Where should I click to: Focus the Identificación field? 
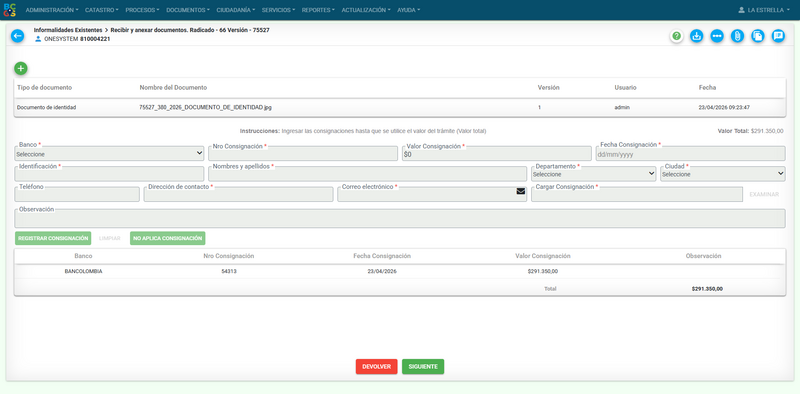pyautogui.click(x=109, y=174)
